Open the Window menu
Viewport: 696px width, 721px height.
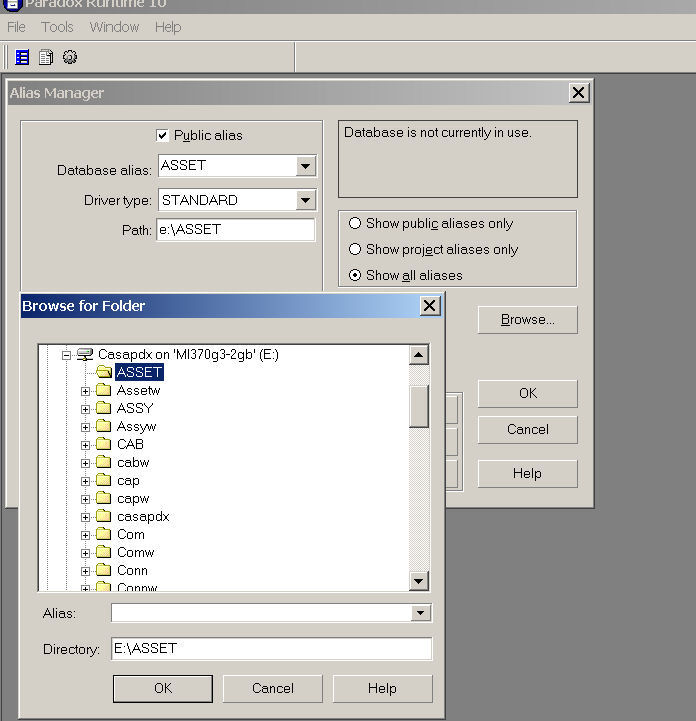(114, 27)
